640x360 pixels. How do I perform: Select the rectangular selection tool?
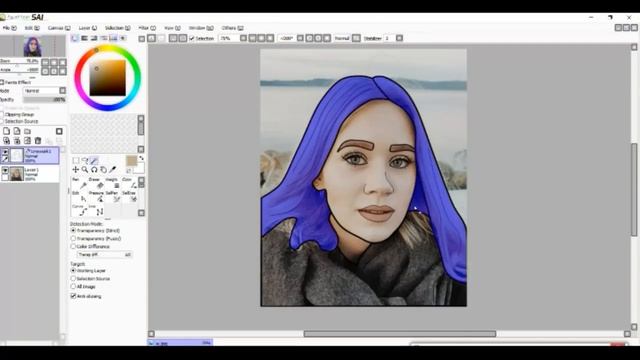[x=76, y=160]
